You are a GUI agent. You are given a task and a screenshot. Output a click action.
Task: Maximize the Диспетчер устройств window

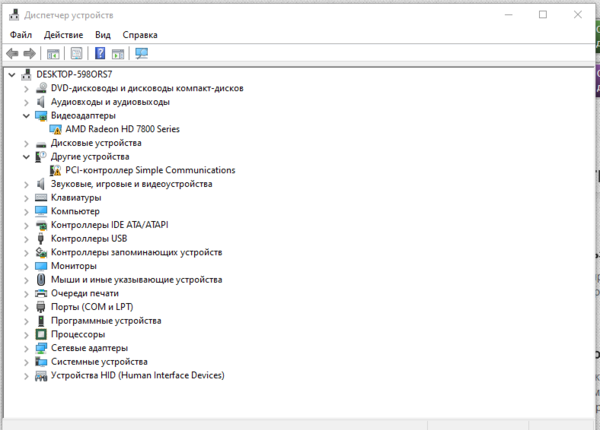543,15
